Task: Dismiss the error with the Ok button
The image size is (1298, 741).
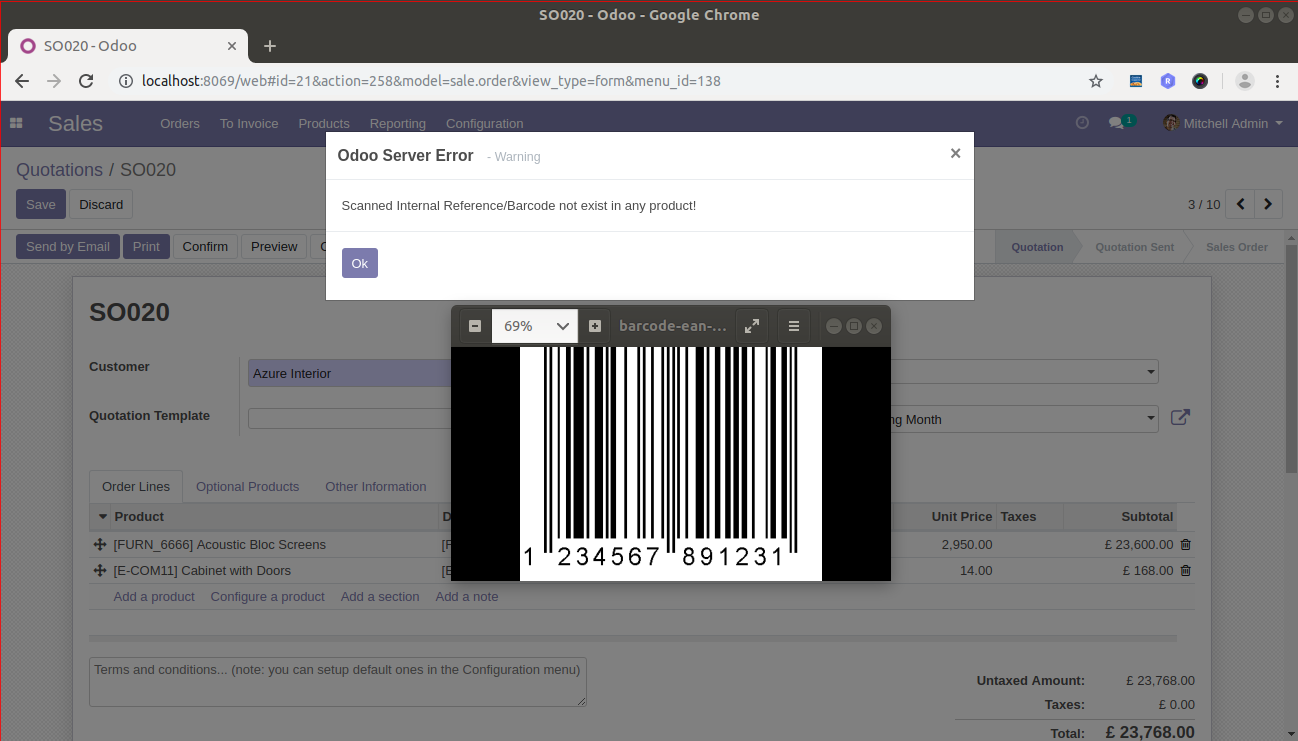Action: click(360, 263)
